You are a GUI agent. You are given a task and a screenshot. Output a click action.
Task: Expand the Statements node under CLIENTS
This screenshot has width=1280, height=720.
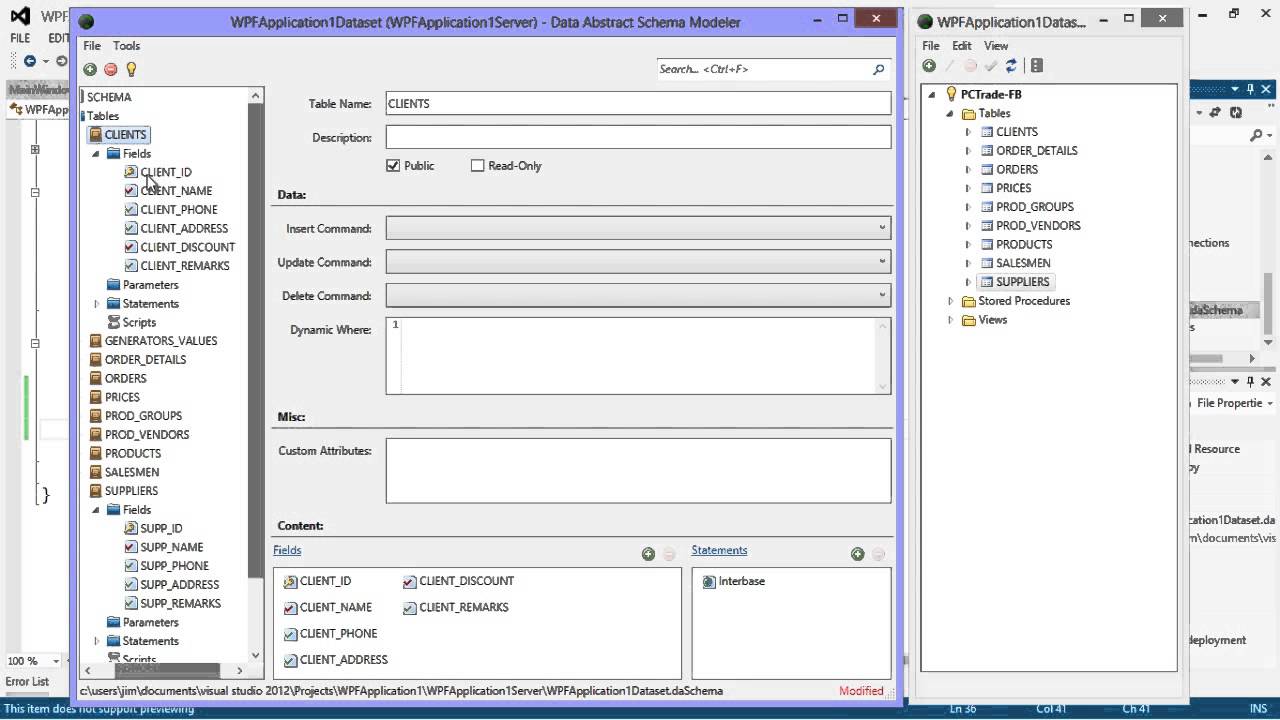click(97, 304)
